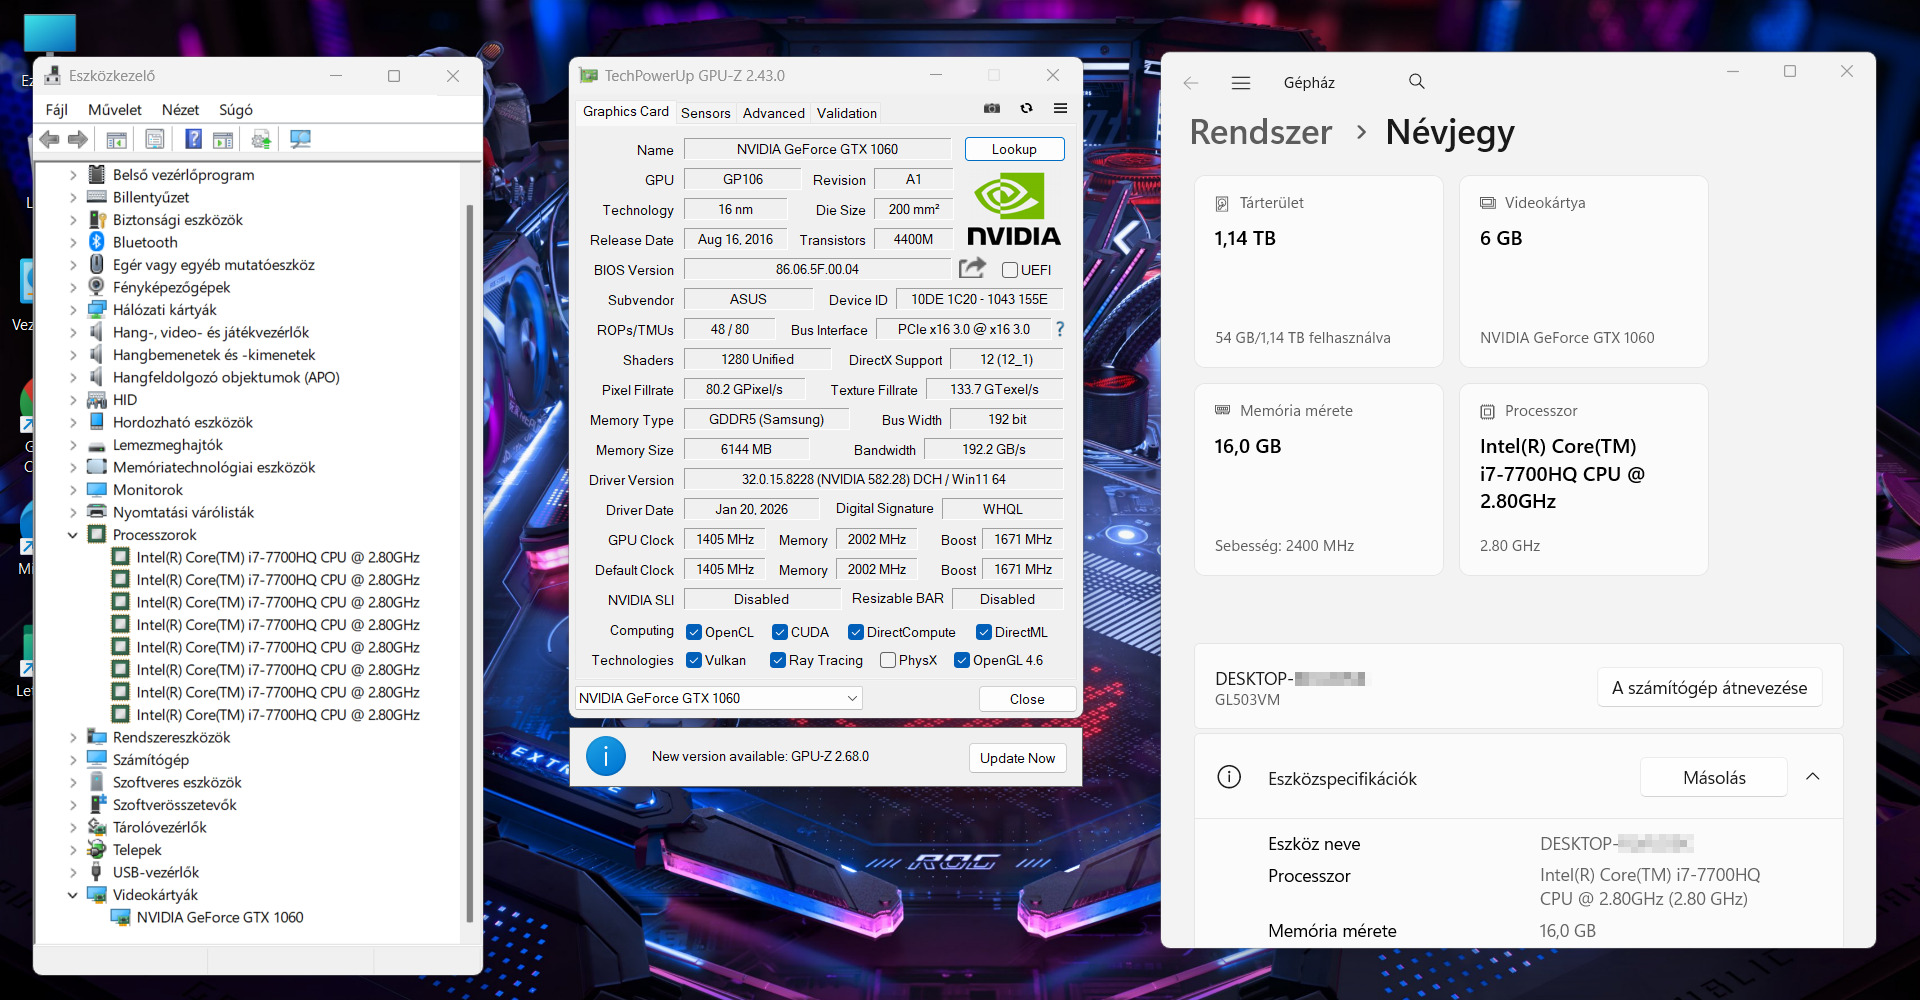Toggle the Vulkan checkbox
1920x1000 pixels.
694,660
